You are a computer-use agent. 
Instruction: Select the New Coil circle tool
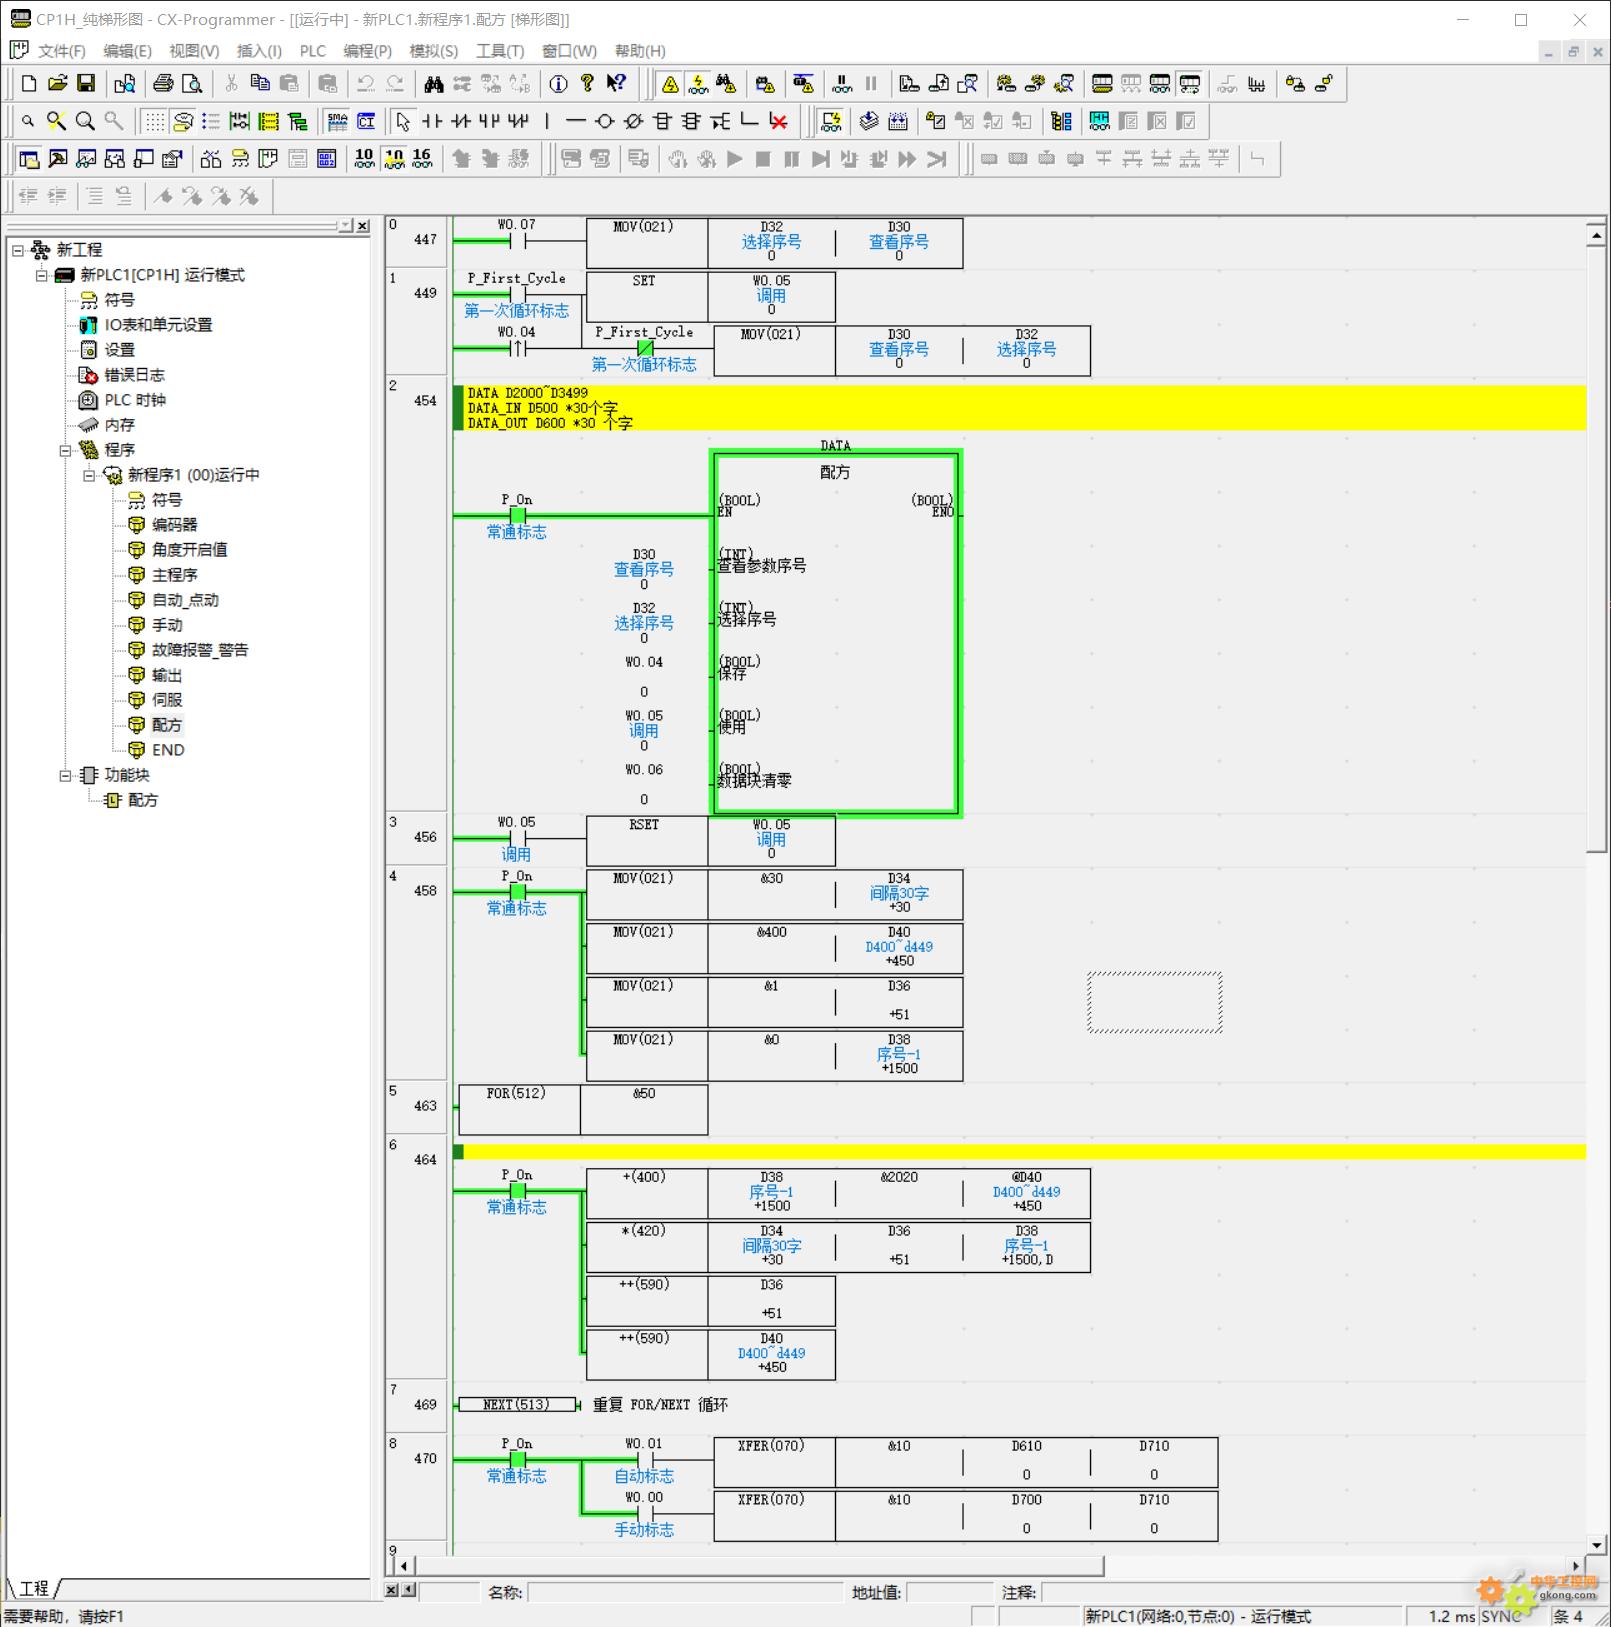[x=604, y=122]
